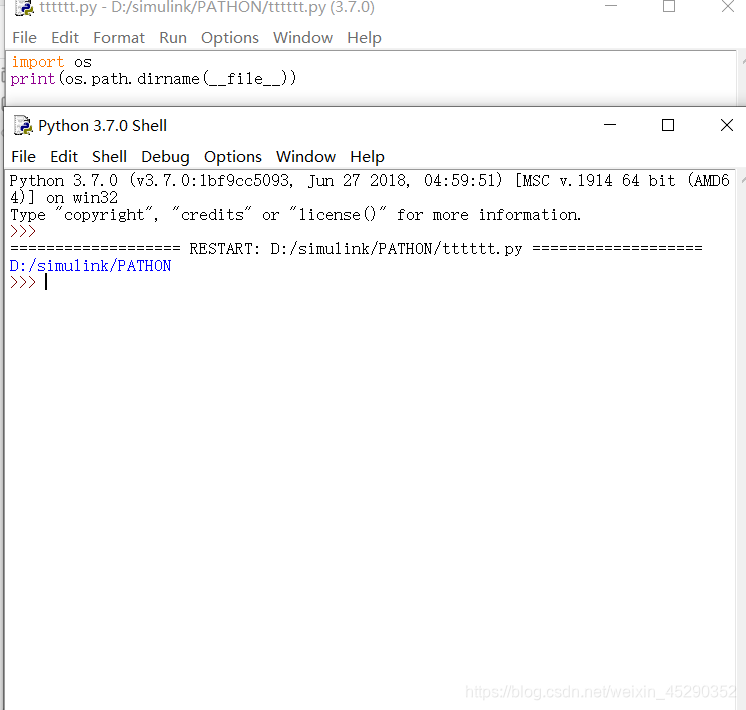Click the scroll up arrow in Shell window
The width and height of the screenshot is (746, 710).
(x=742, y=180)
